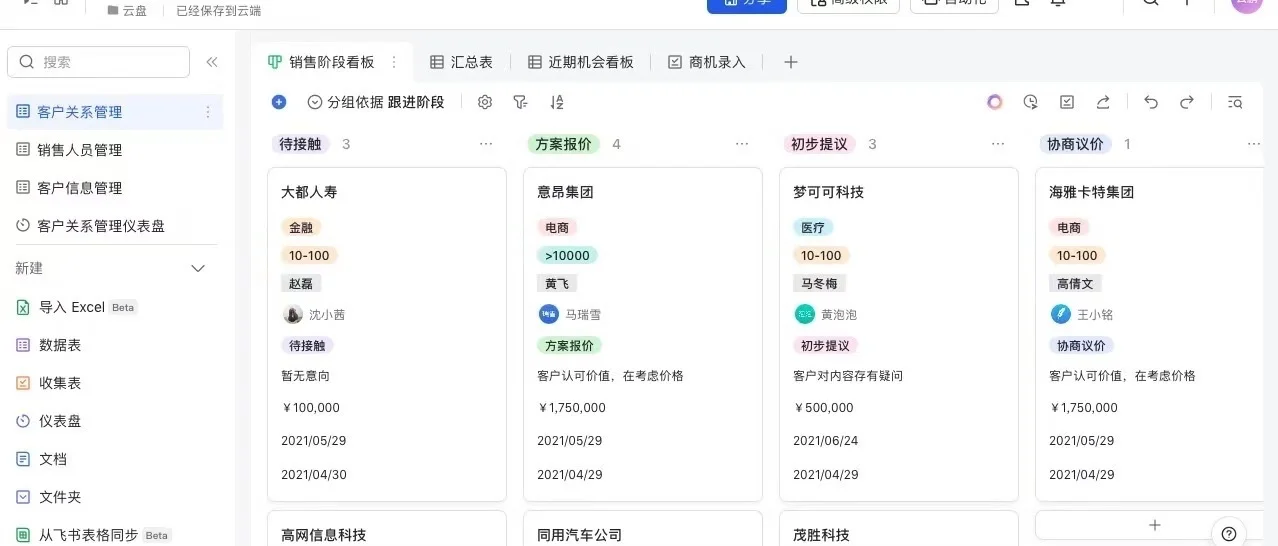The width and height of the screenshot is (1278, 546).
Task: Switch to 汇总表 tab
Action: pos(462,62)
